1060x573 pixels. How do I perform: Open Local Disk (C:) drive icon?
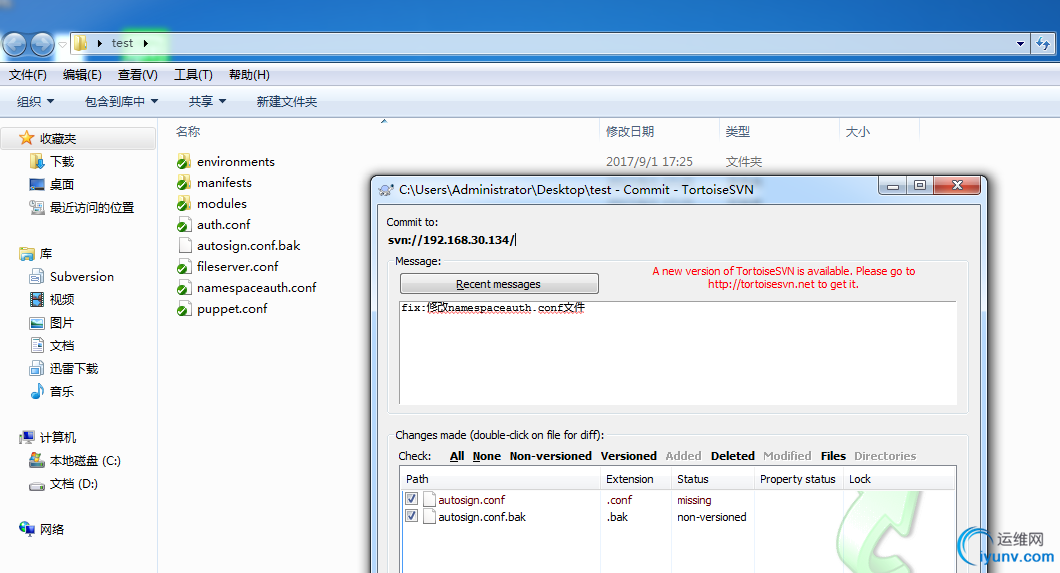(37, 460)
